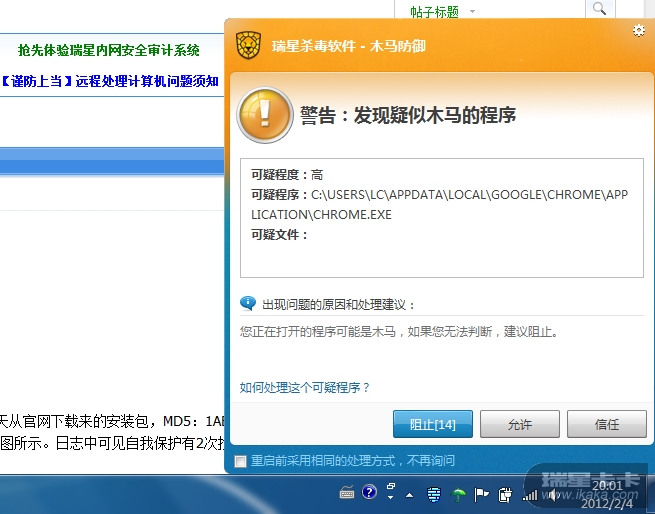The image size is (655, 514).
Task: Click the clock showing 20:01
Action: (x=608, y=485)
